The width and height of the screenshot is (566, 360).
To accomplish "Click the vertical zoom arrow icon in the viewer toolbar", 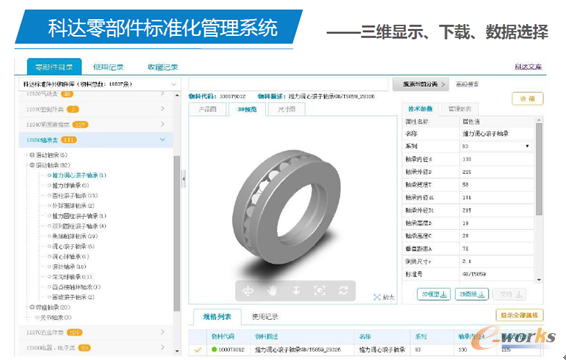I will pos(296,290).
